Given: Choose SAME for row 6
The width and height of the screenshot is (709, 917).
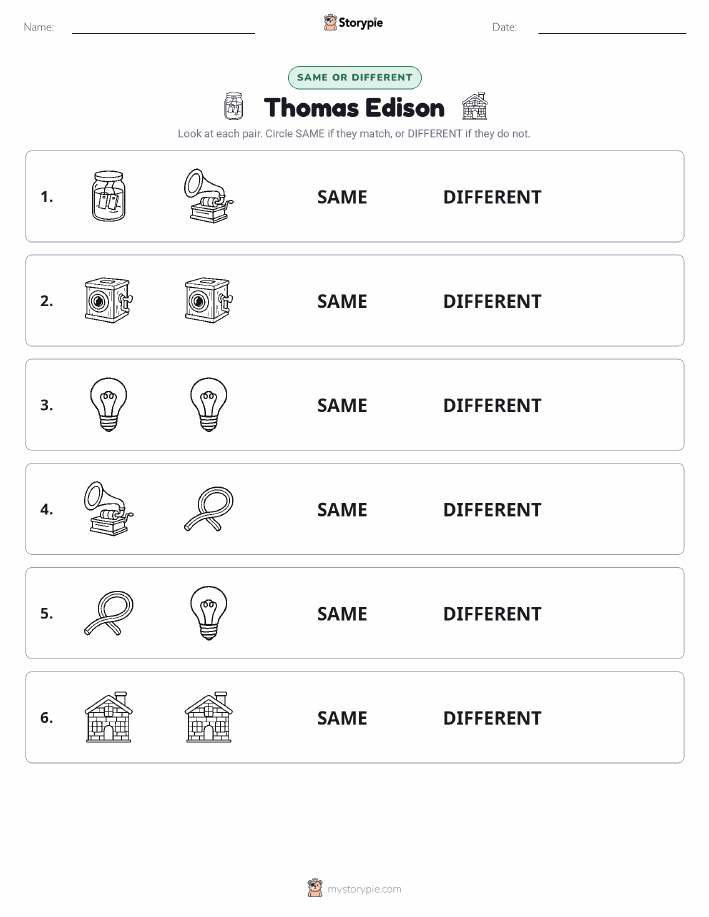Looking at the screenshot, I should [x=342, y=718].
